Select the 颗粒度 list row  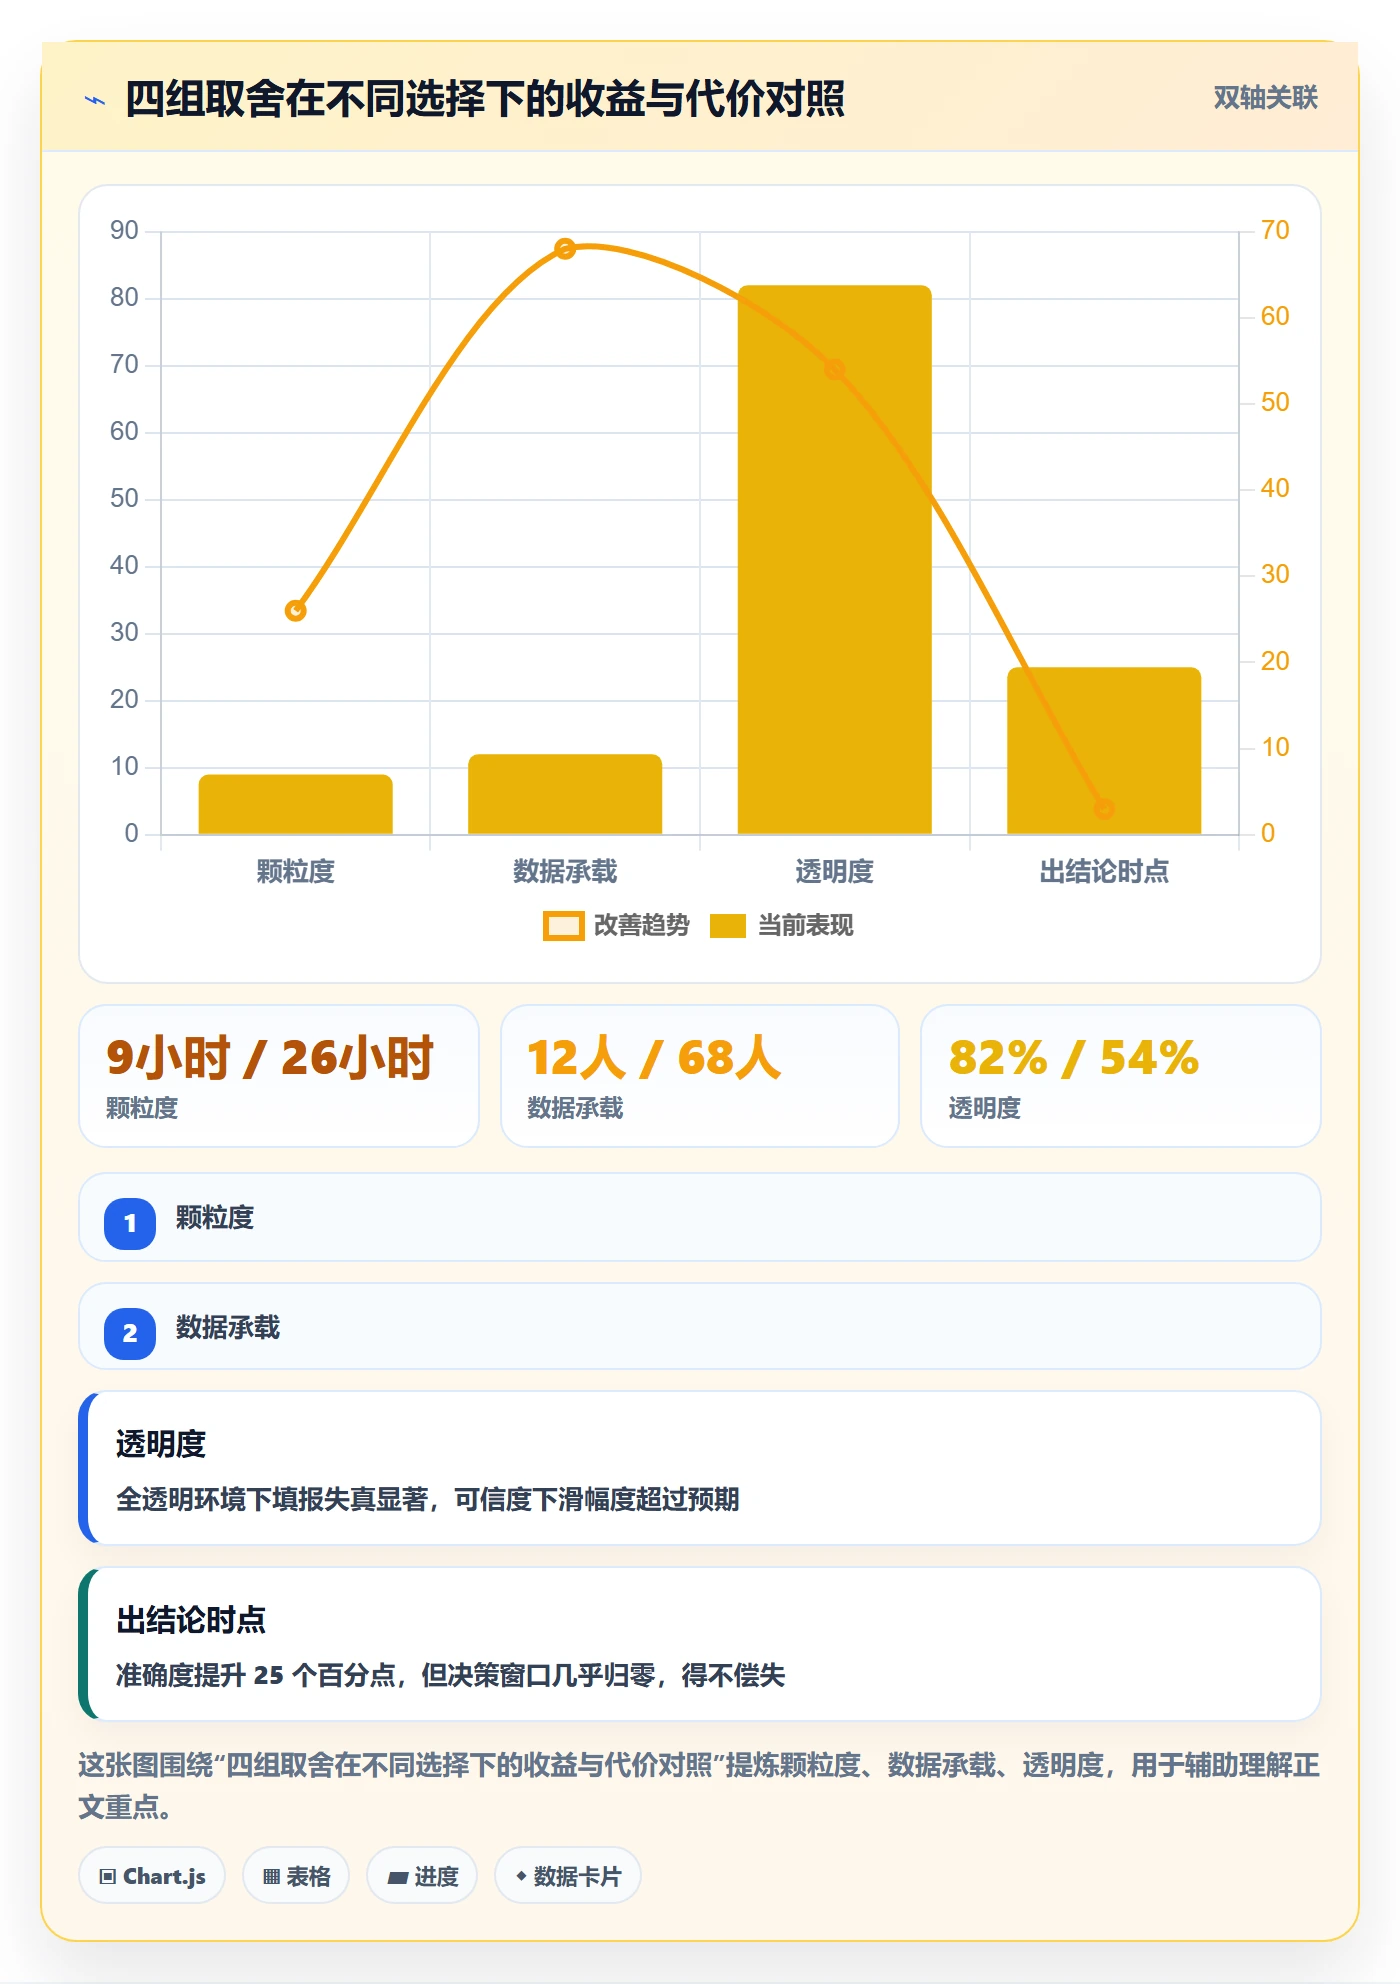[x=700, y=1217]
